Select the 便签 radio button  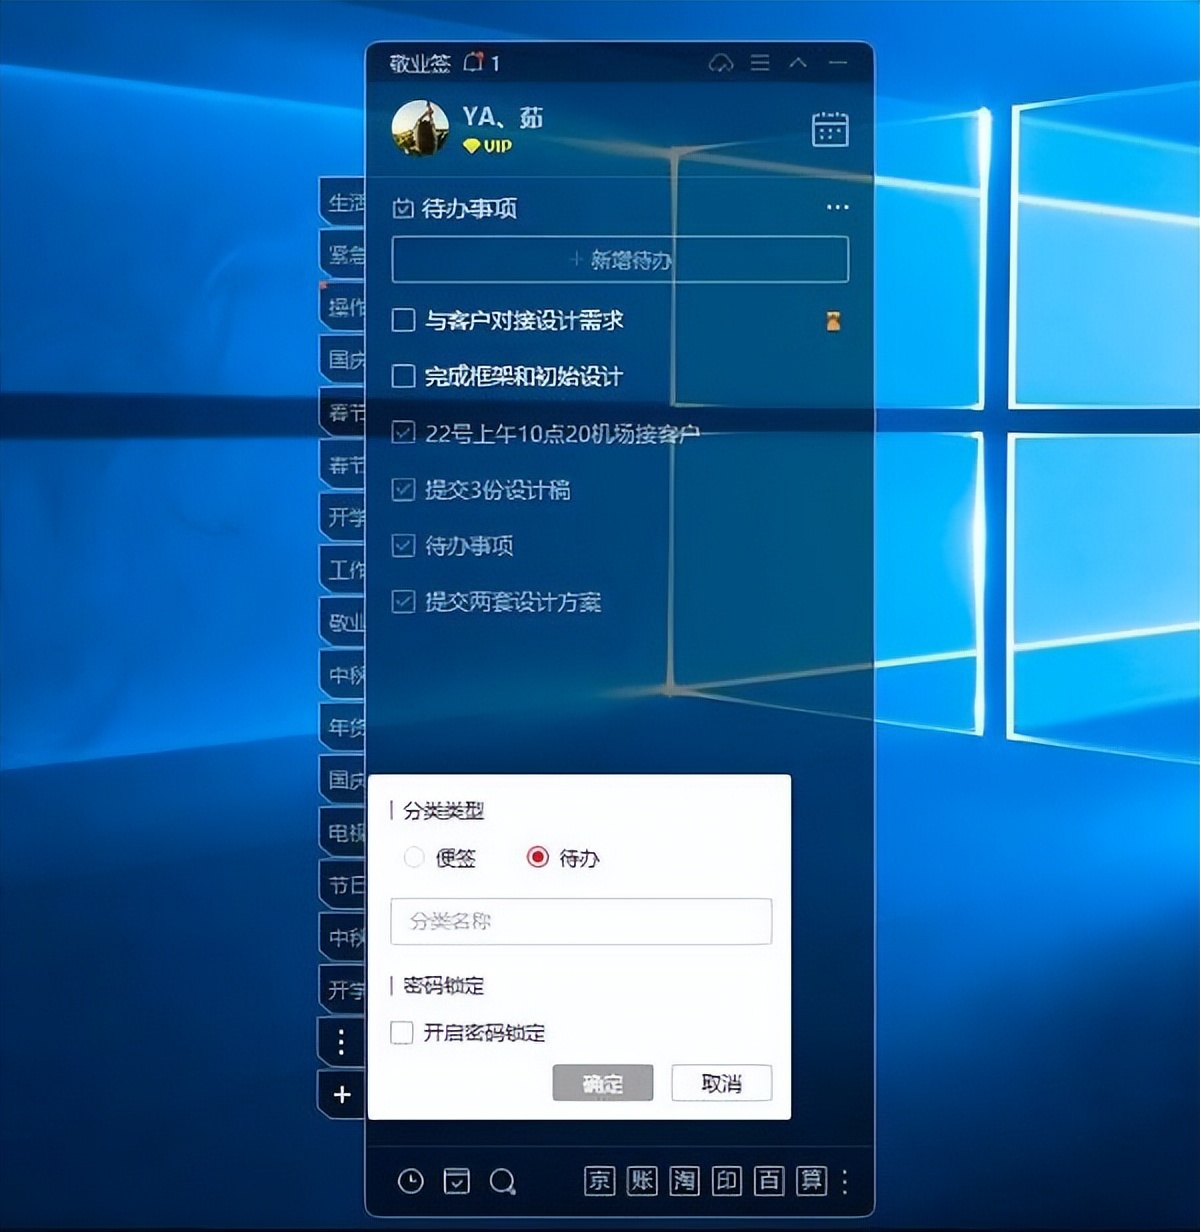coord(414,857)
